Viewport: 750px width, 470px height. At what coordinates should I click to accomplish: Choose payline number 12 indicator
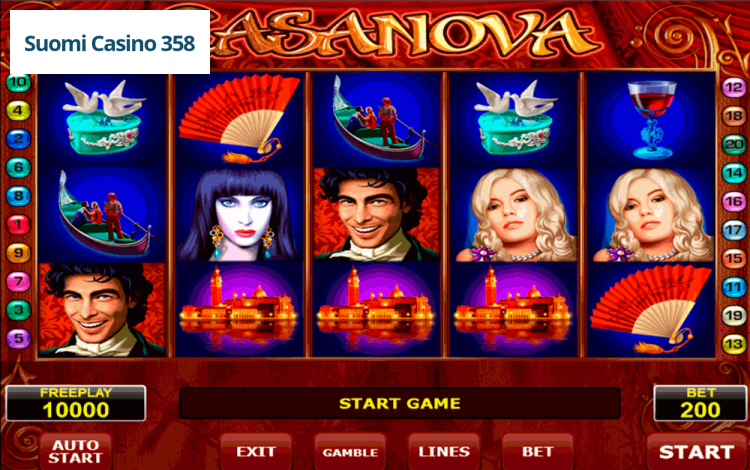coord(734,87)
